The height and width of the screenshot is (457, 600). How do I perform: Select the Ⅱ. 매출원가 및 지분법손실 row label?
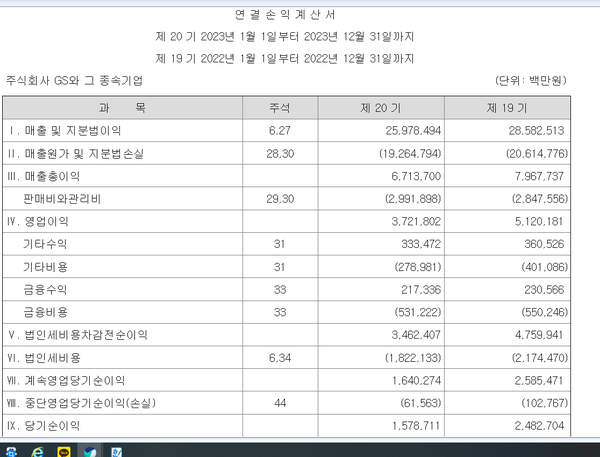pos(75,154)
